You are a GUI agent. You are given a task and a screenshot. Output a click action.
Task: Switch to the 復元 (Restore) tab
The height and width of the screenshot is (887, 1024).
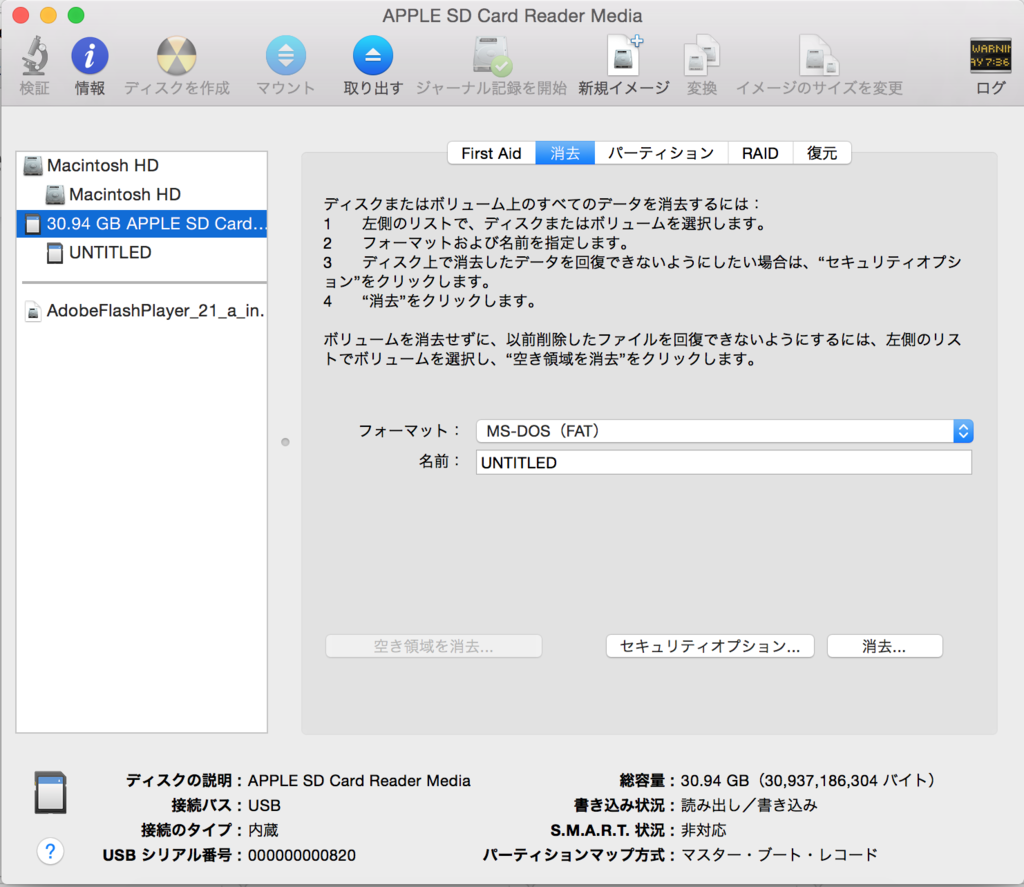click(x=822, y=153)
